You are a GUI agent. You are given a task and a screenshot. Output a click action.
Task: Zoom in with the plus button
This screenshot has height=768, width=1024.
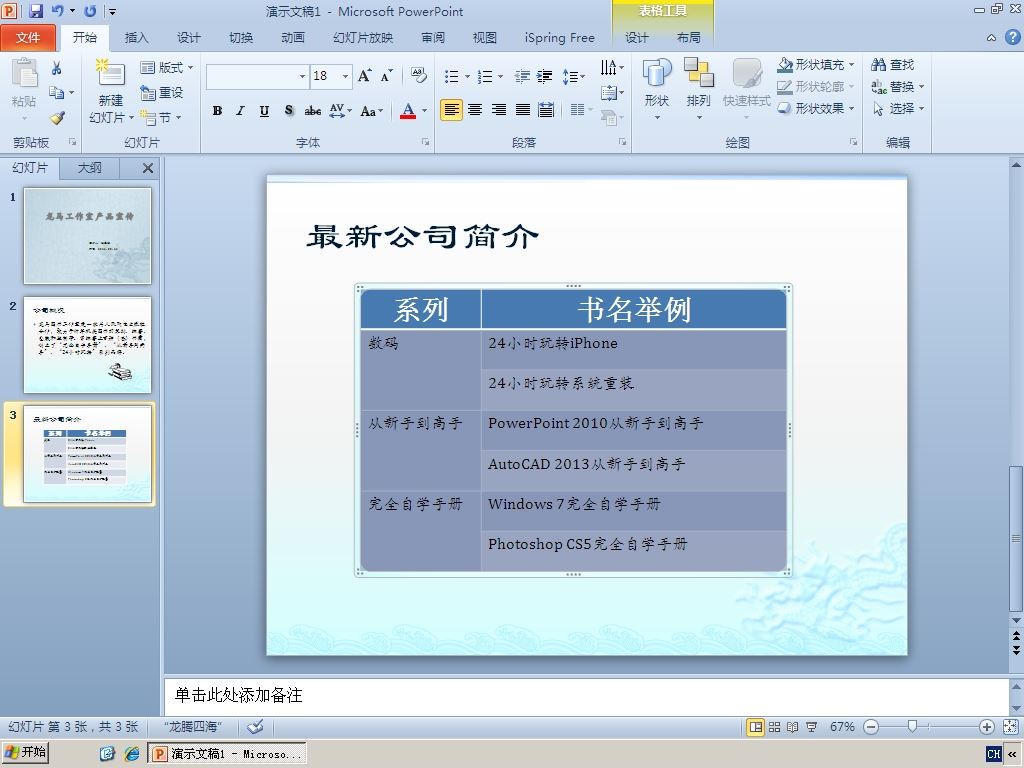click(987, 727)
